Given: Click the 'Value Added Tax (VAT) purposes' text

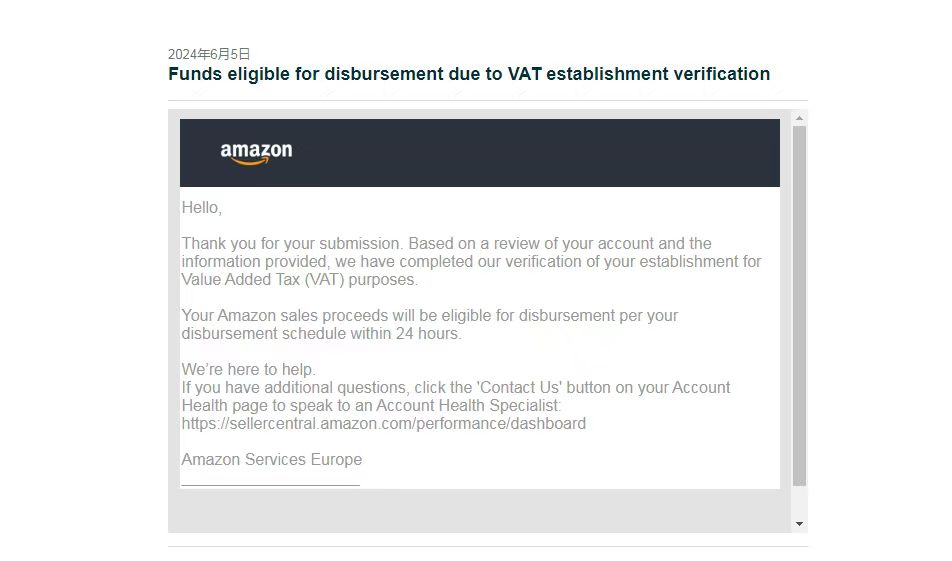Looking at the screenshot, I should [299, 280].
